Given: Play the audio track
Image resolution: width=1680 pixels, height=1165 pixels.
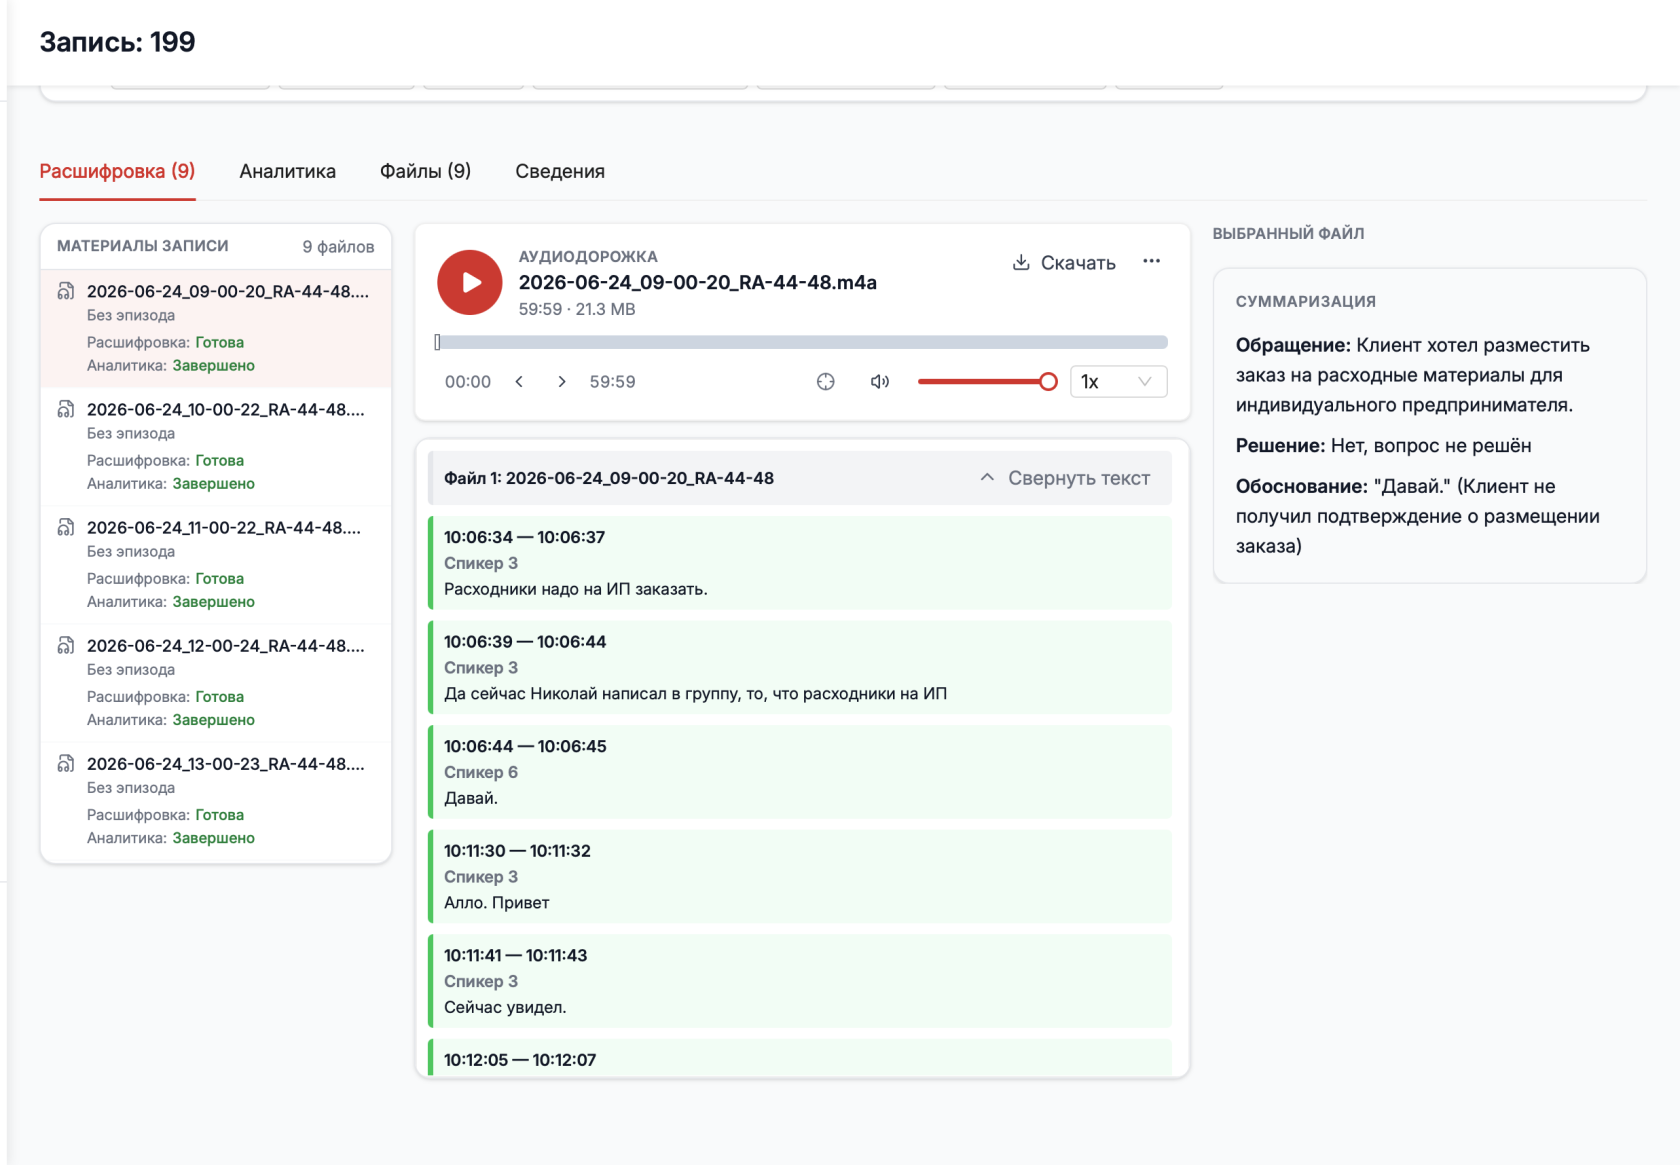Looking at the screenshot, I should pos(469,282).
